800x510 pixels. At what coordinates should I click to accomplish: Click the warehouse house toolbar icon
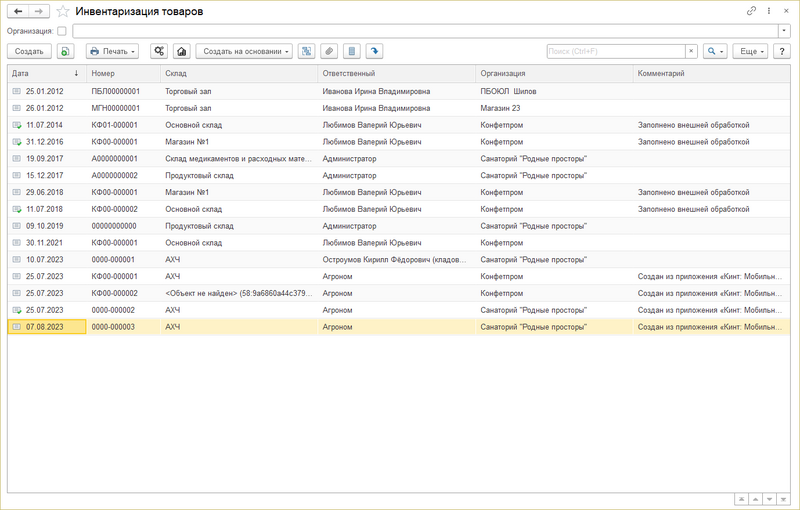pyautogui.click(x=182, y=51)
